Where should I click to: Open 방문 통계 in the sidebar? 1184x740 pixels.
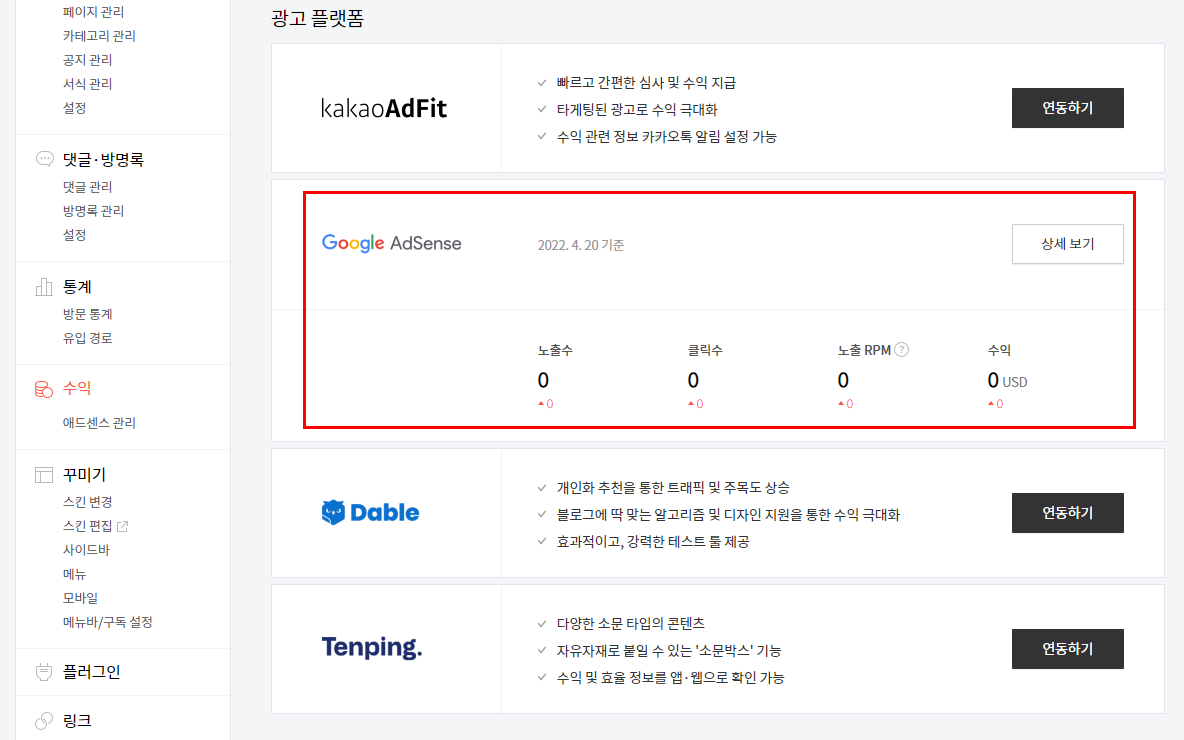click(x=88, y=313)
